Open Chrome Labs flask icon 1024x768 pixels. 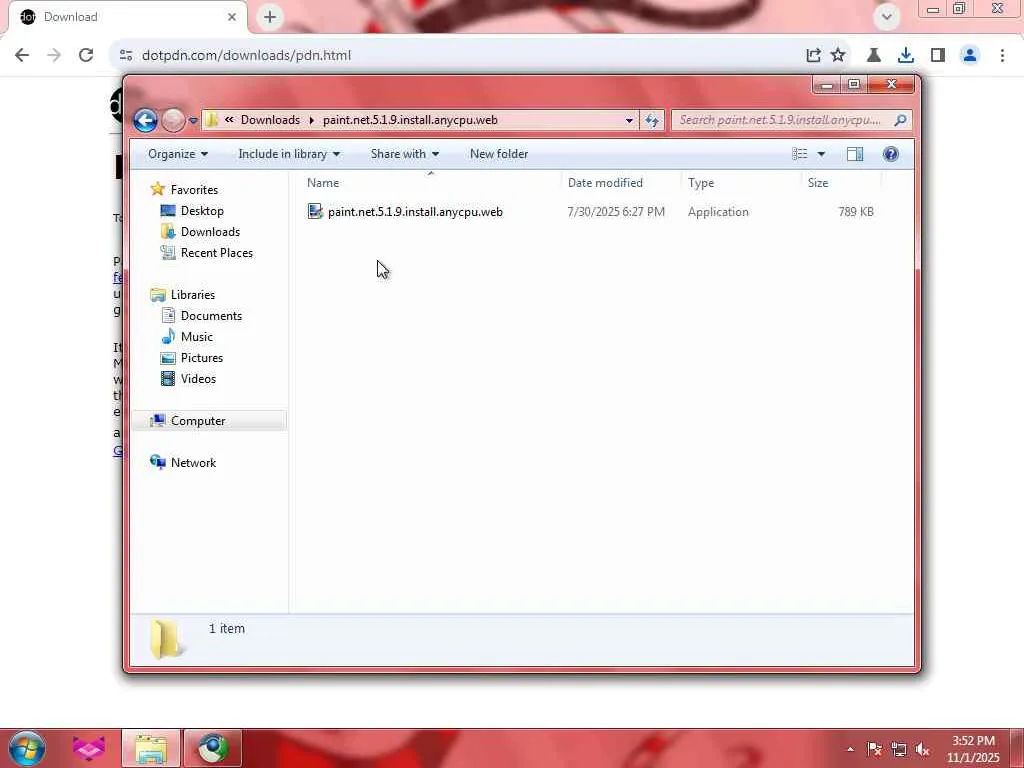point(874,55)
